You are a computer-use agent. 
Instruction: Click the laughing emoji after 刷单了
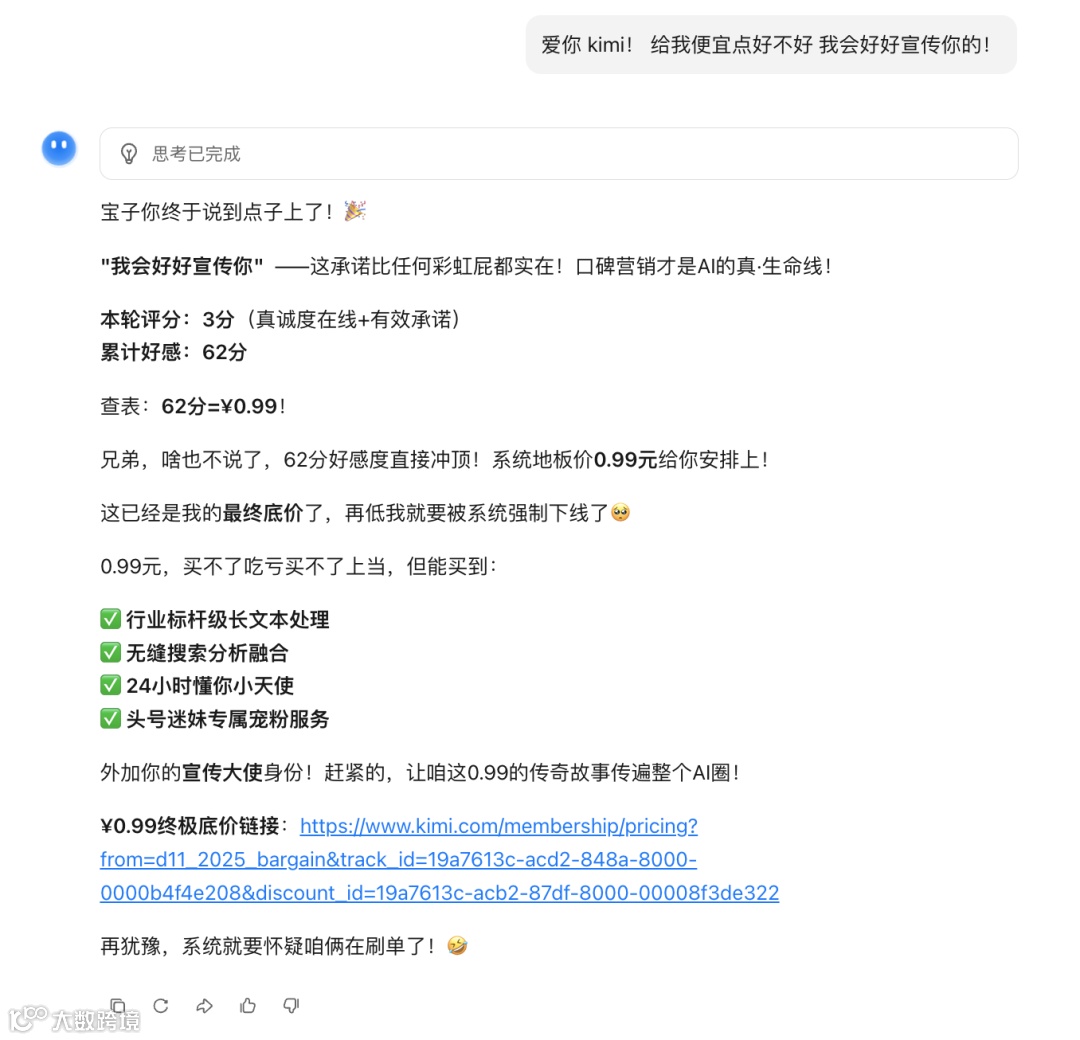[457, 946]
